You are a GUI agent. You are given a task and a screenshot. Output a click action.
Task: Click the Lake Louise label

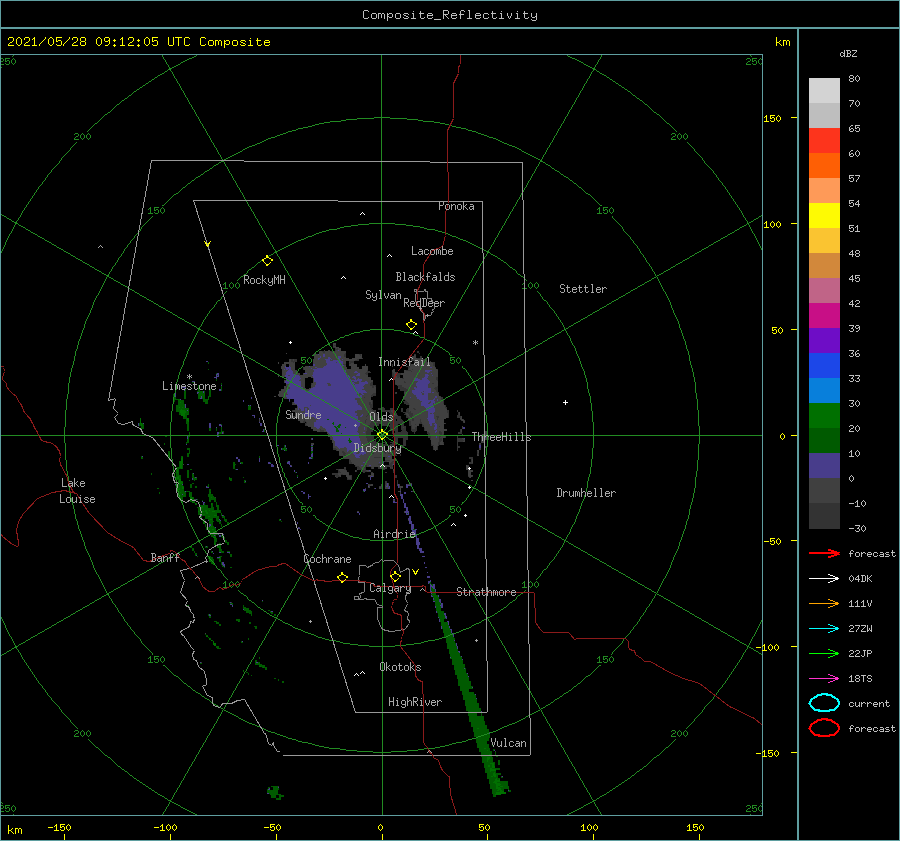77,491
